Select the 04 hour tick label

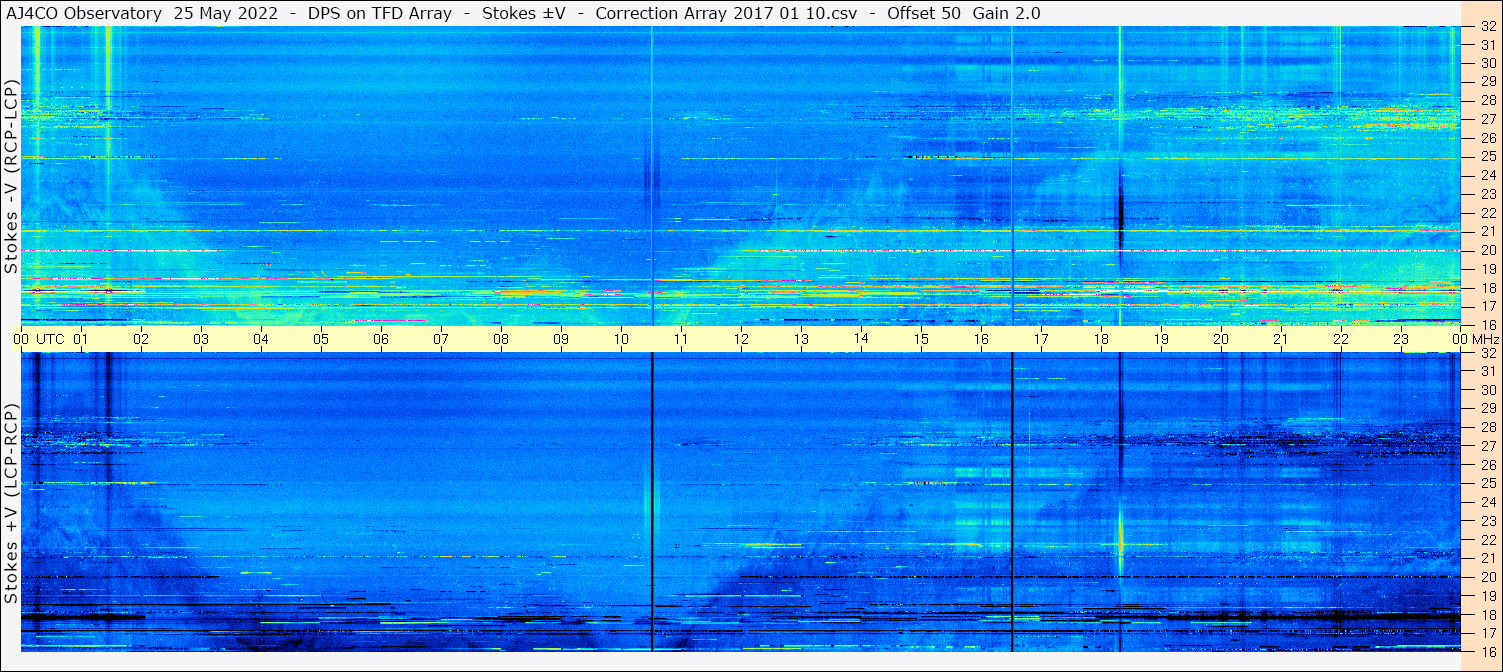click(261, 339)
